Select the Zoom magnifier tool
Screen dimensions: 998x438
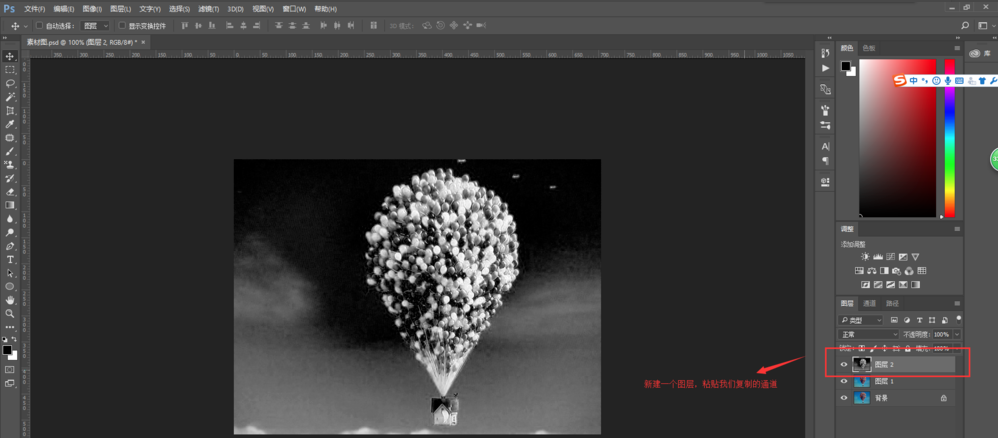click(x=10, y=313)
